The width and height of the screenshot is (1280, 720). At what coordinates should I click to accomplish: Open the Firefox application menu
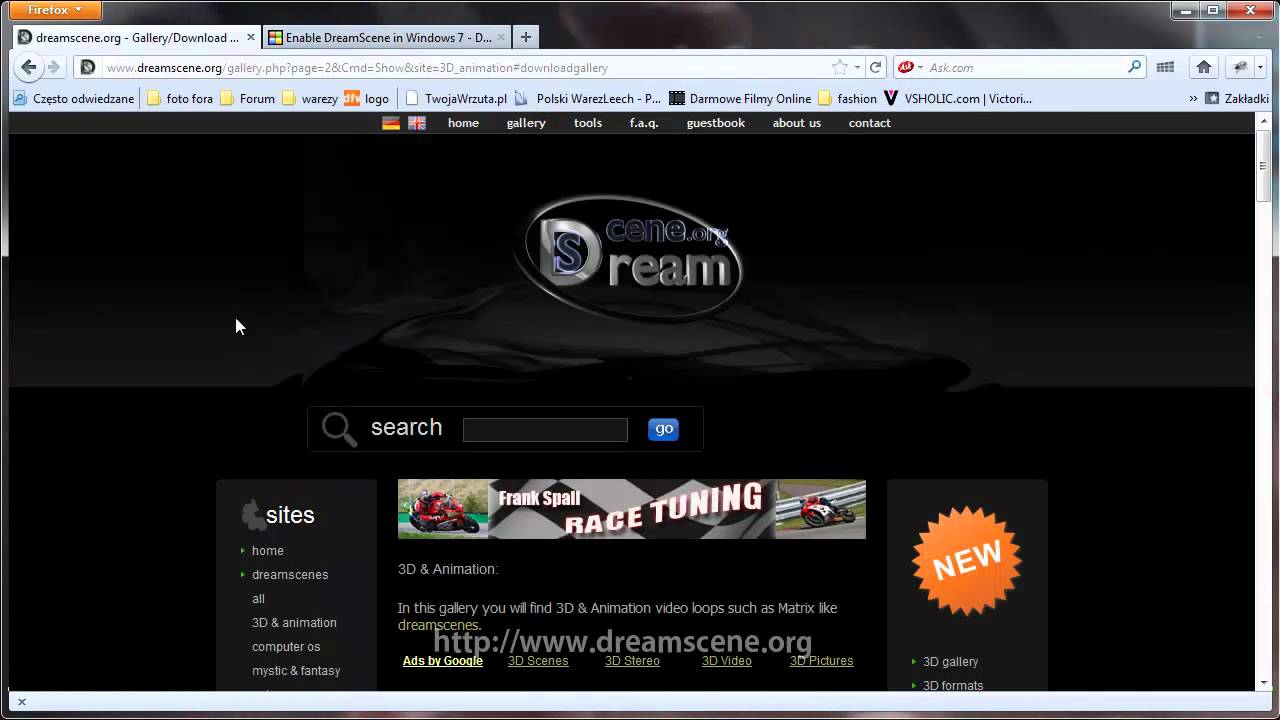click(55, 10)
